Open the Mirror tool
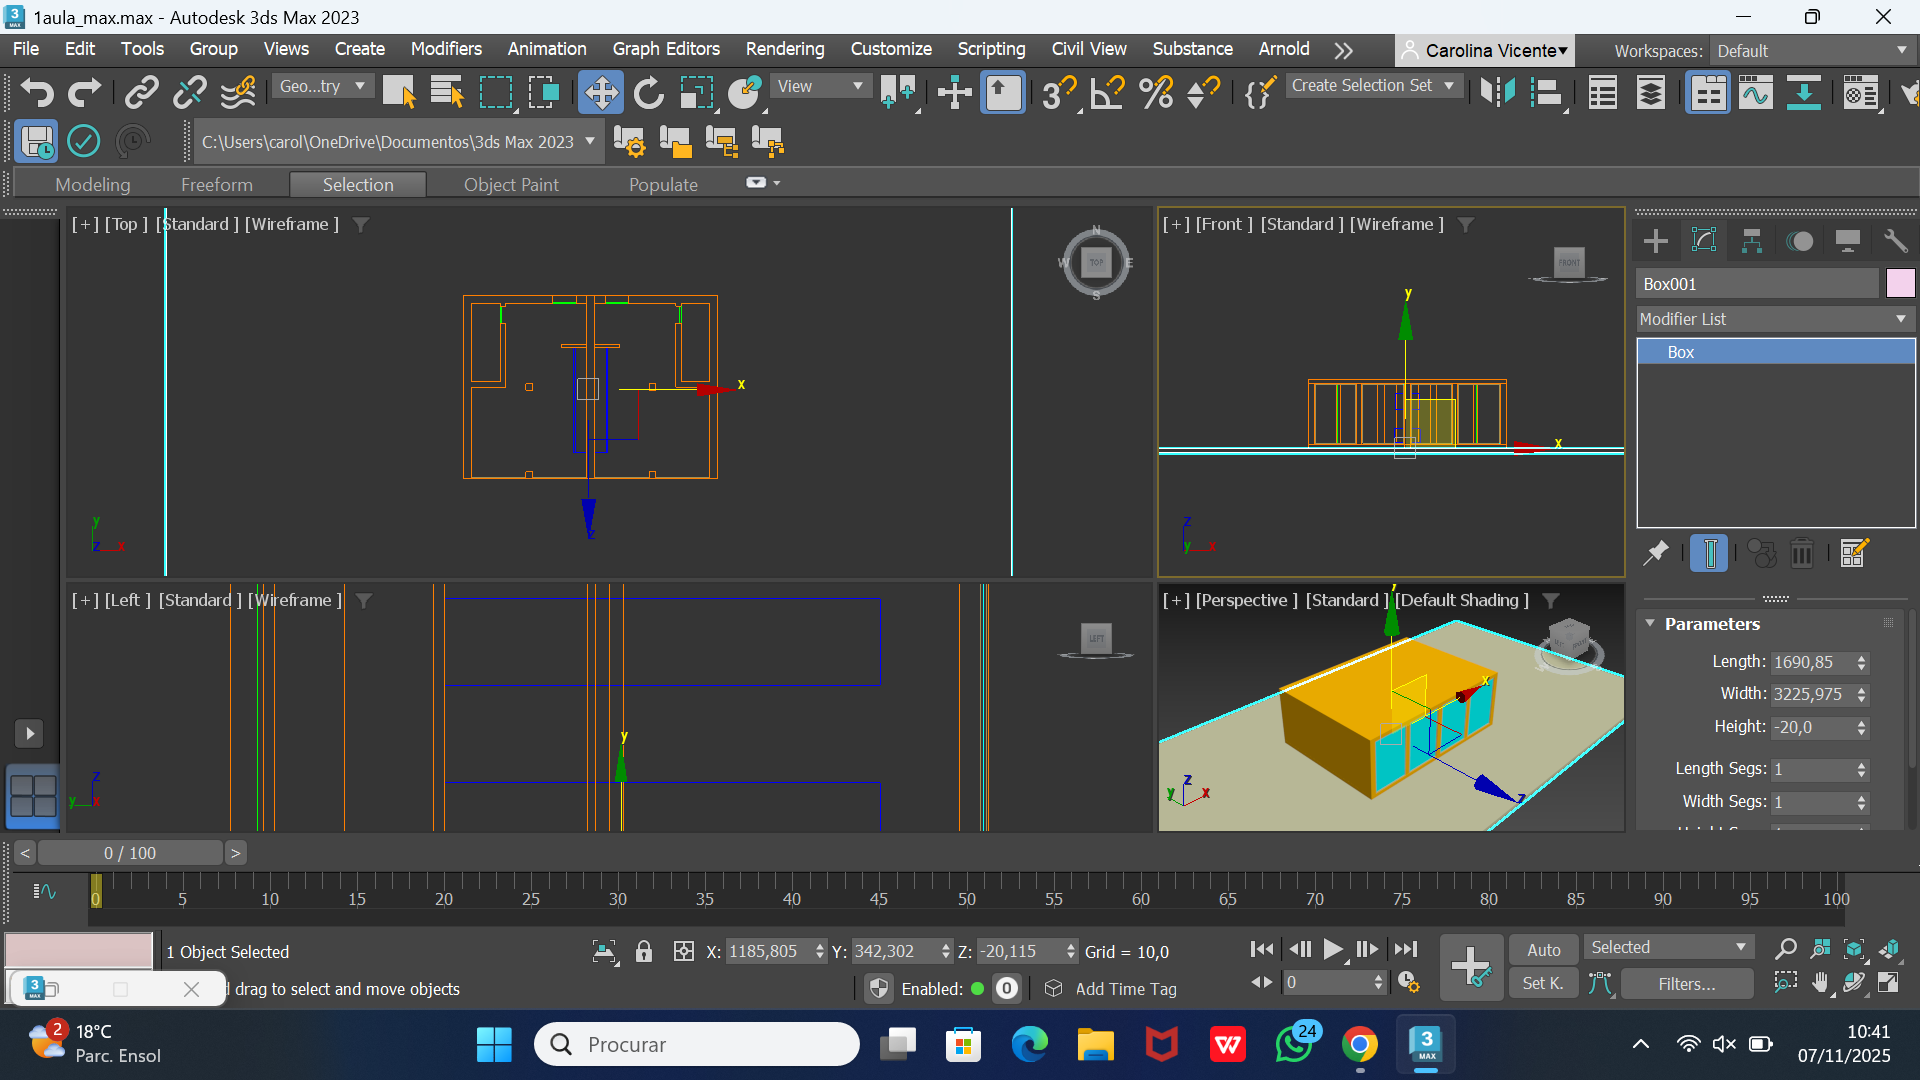Image resolution: width=1920 pixels, height=1080 pixels. (x=1497, y=93)
